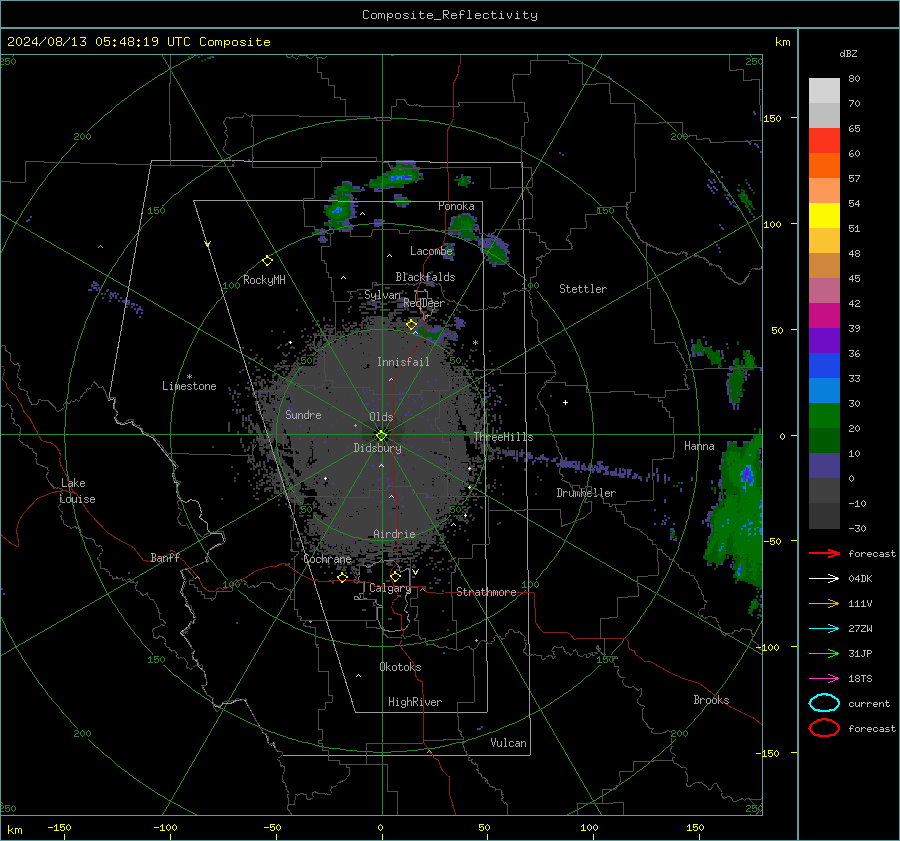Screen dimensions: 900x841
Task: Select the orange 57-60 dBZ swatch
Action: click(x=824, y=166)
